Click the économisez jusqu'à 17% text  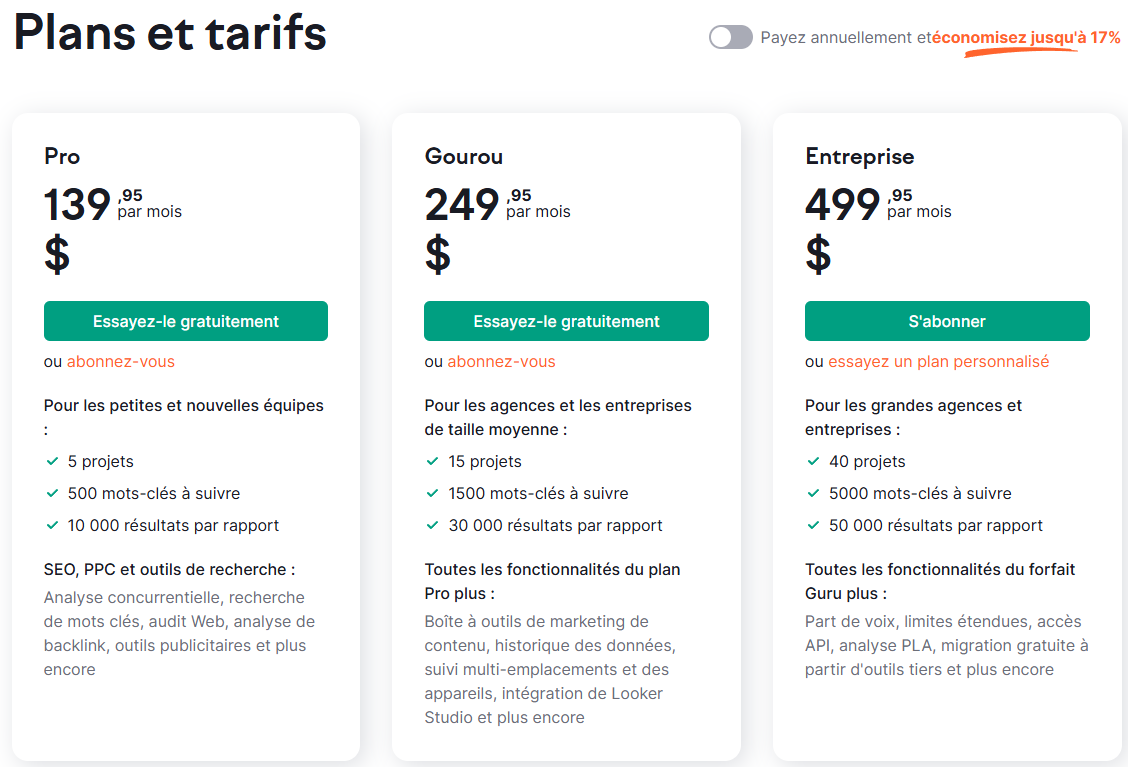[x=1027, y=37]
